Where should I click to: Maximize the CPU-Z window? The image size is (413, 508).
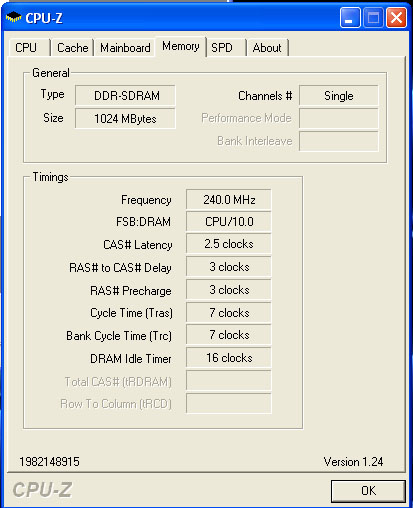pos(373,18)
